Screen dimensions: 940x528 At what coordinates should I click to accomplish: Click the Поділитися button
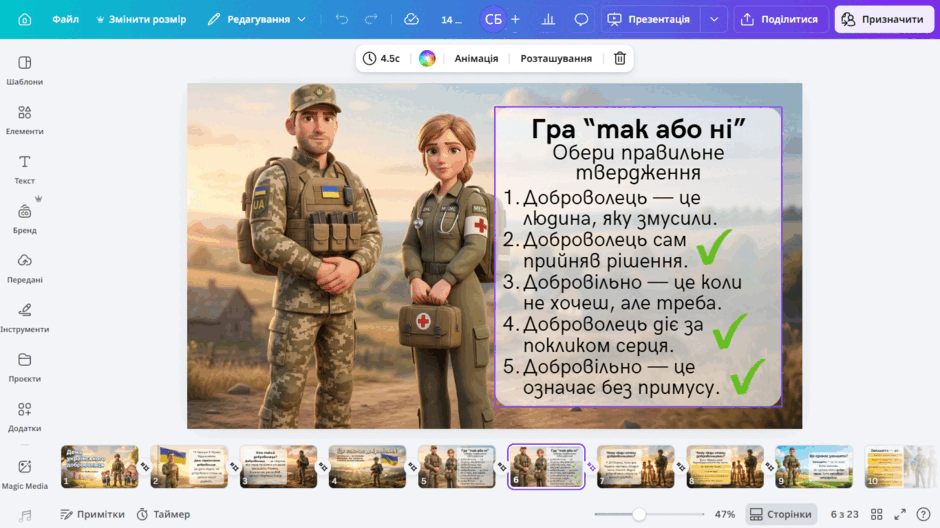780,19
